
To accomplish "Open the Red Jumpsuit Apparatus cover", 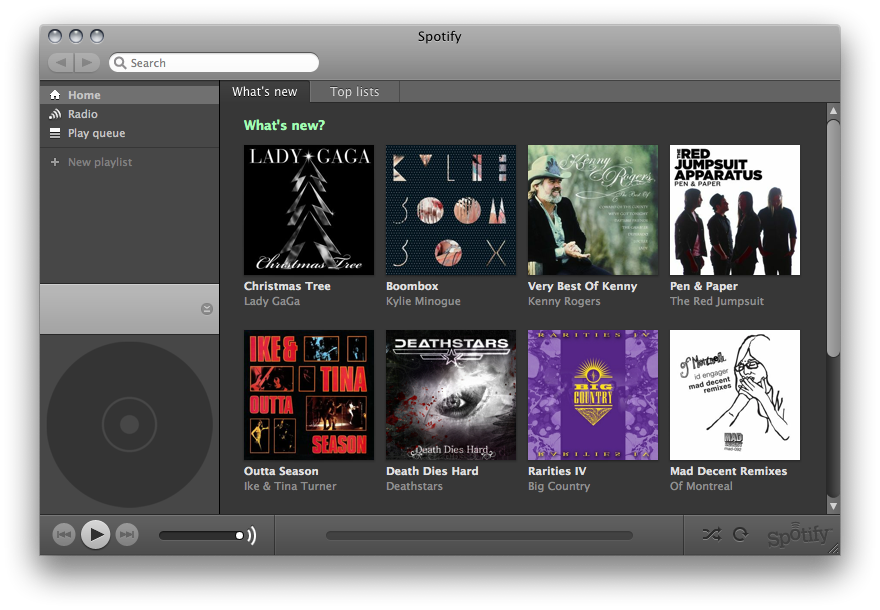I will click(735, 210).
